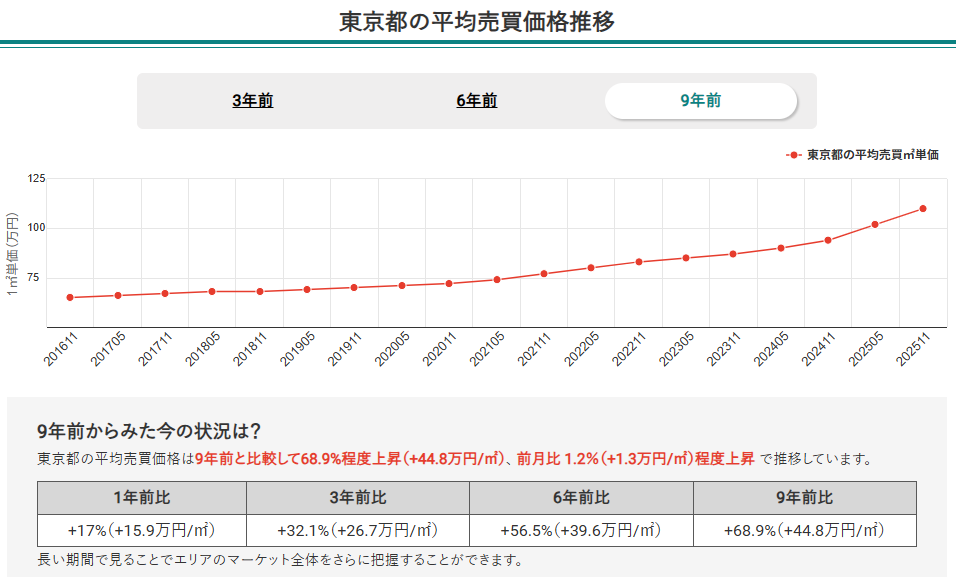This screenshot has height=577, width=956.
Task: Click the red dot above 202211
Action: coord(639,261)
